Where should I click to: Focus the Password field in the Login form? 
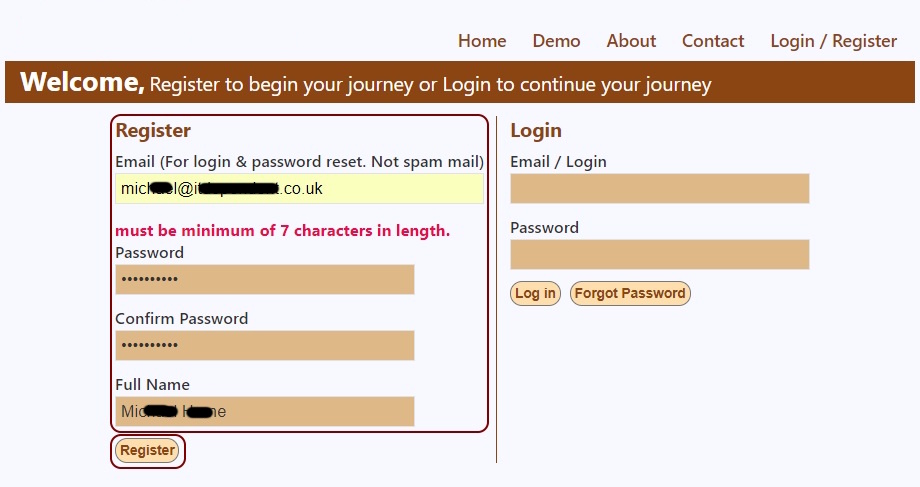pyautogui.click(x=659, y=254)
